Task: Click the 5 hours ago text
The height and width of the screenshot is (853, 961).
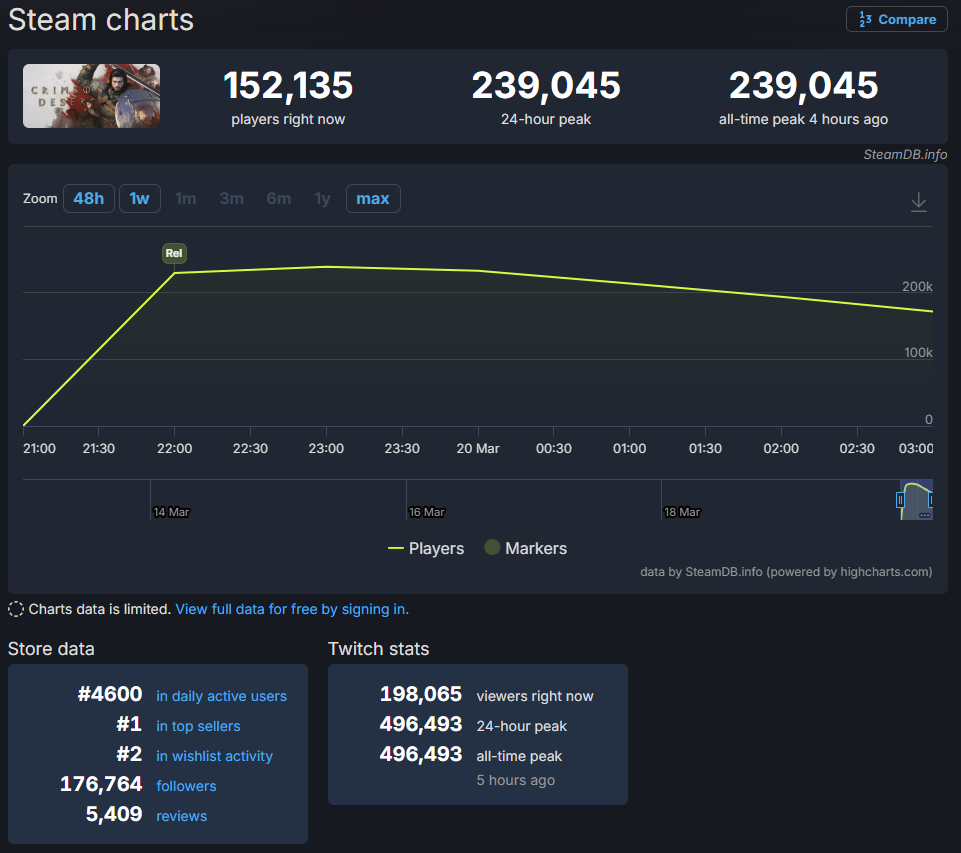Action: click(516, 780)
